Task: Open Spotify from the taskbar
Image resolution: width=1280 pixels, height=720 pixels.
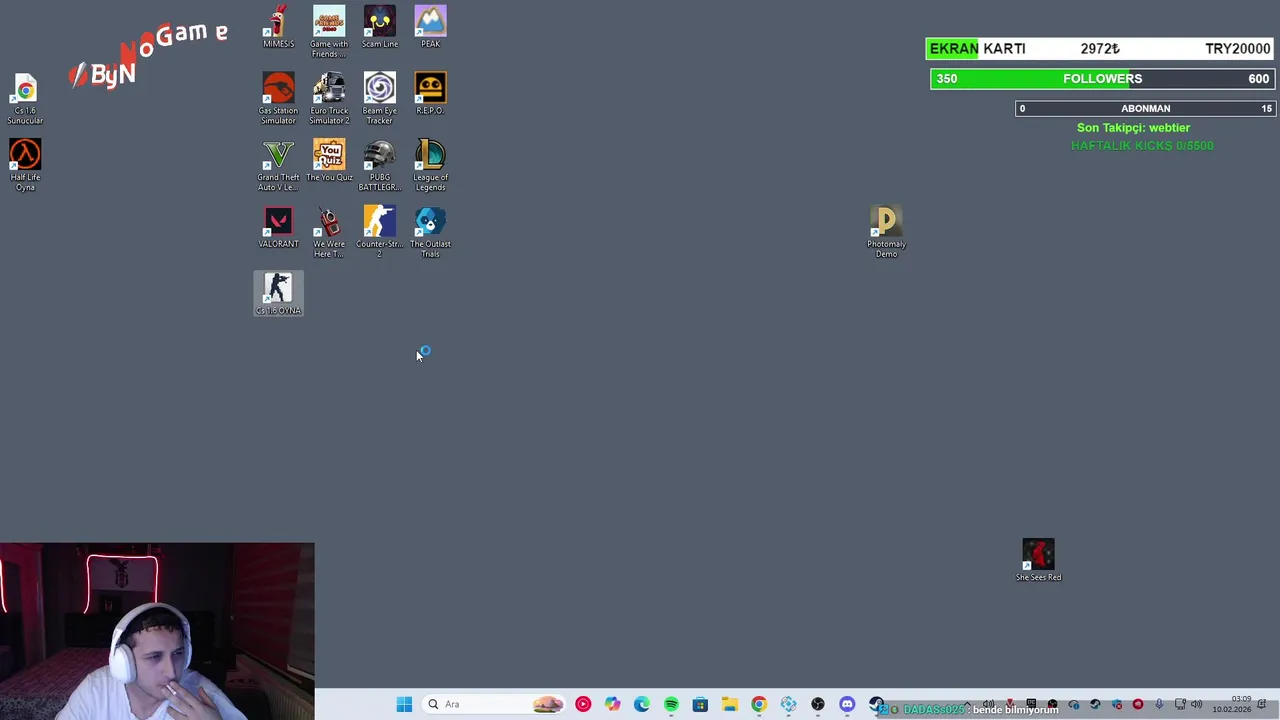Action: point(671,704)
